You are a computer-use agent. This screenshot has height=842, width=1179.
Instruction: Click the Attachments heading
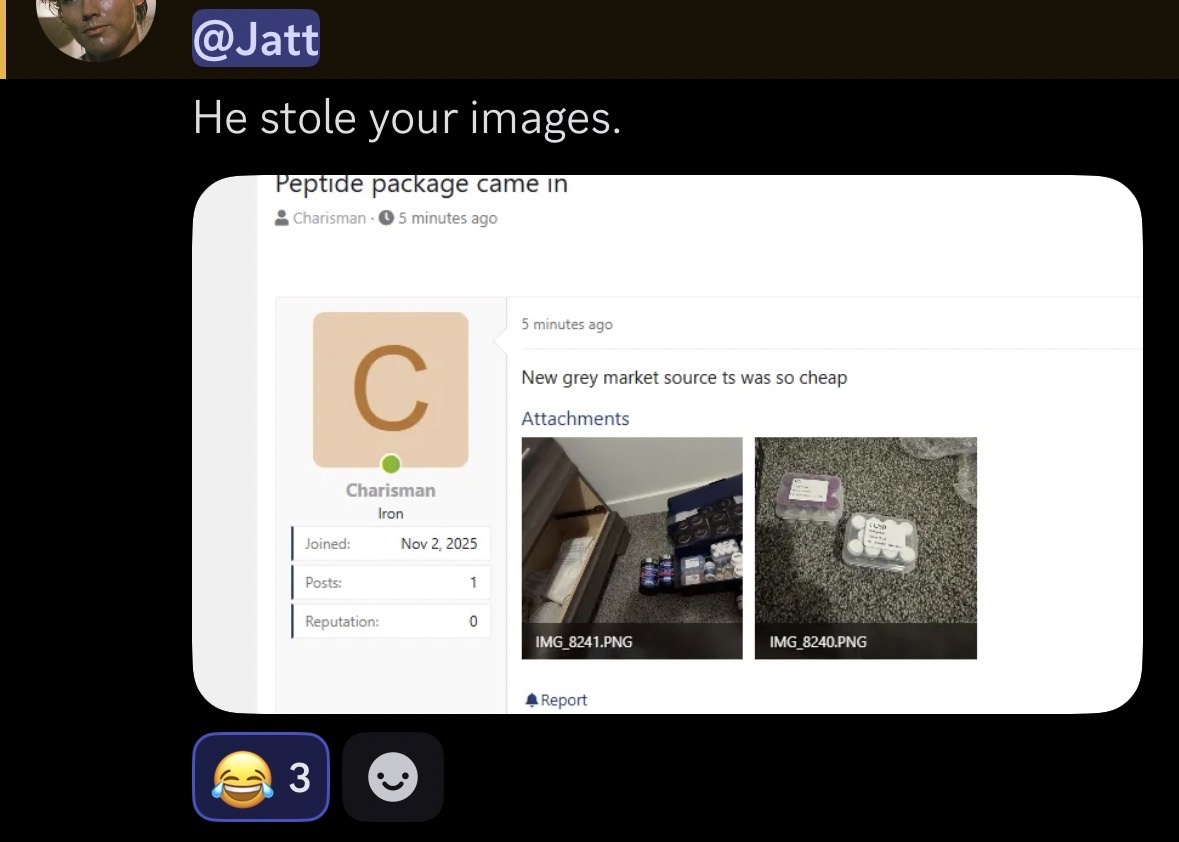coord(575,418)
